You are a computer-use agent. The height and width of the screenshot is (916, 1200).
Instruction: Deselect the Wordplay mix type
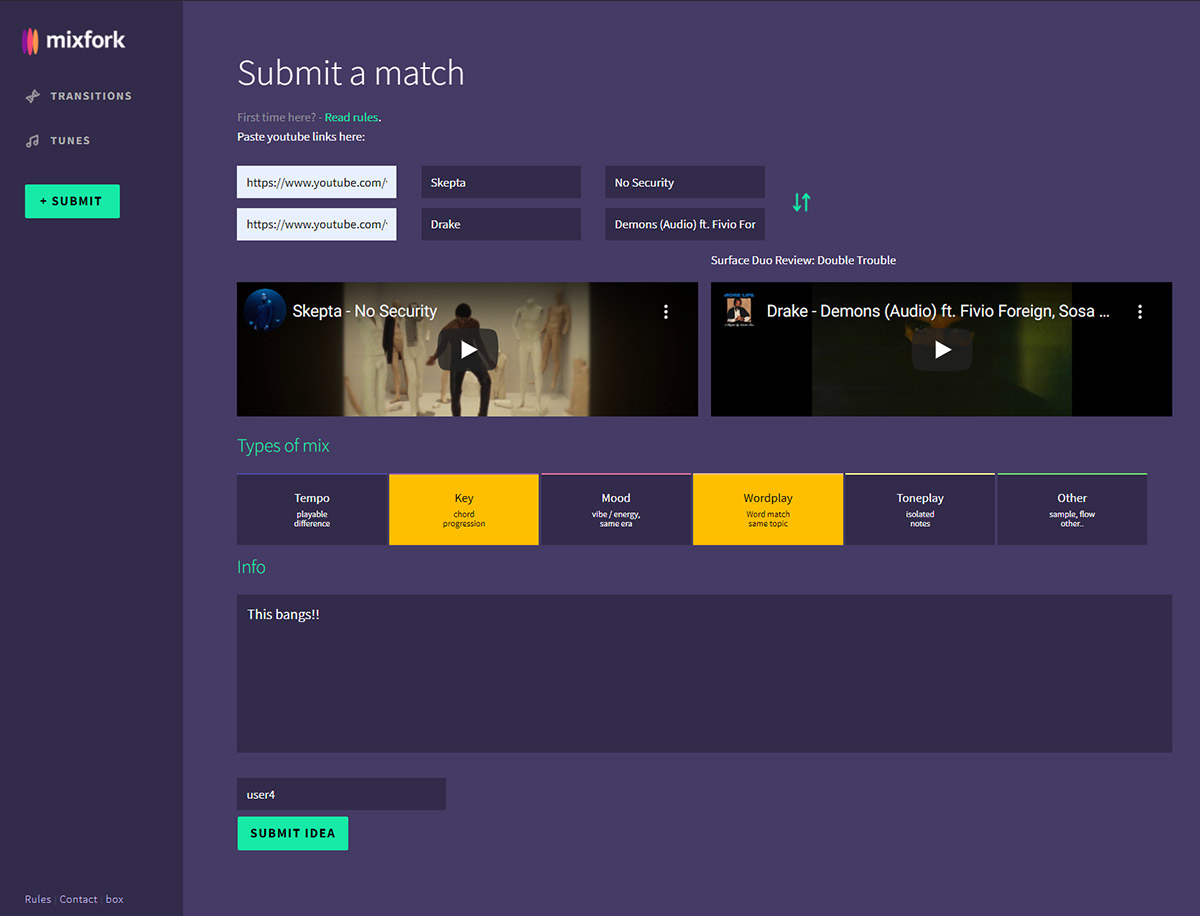(768, 510)
